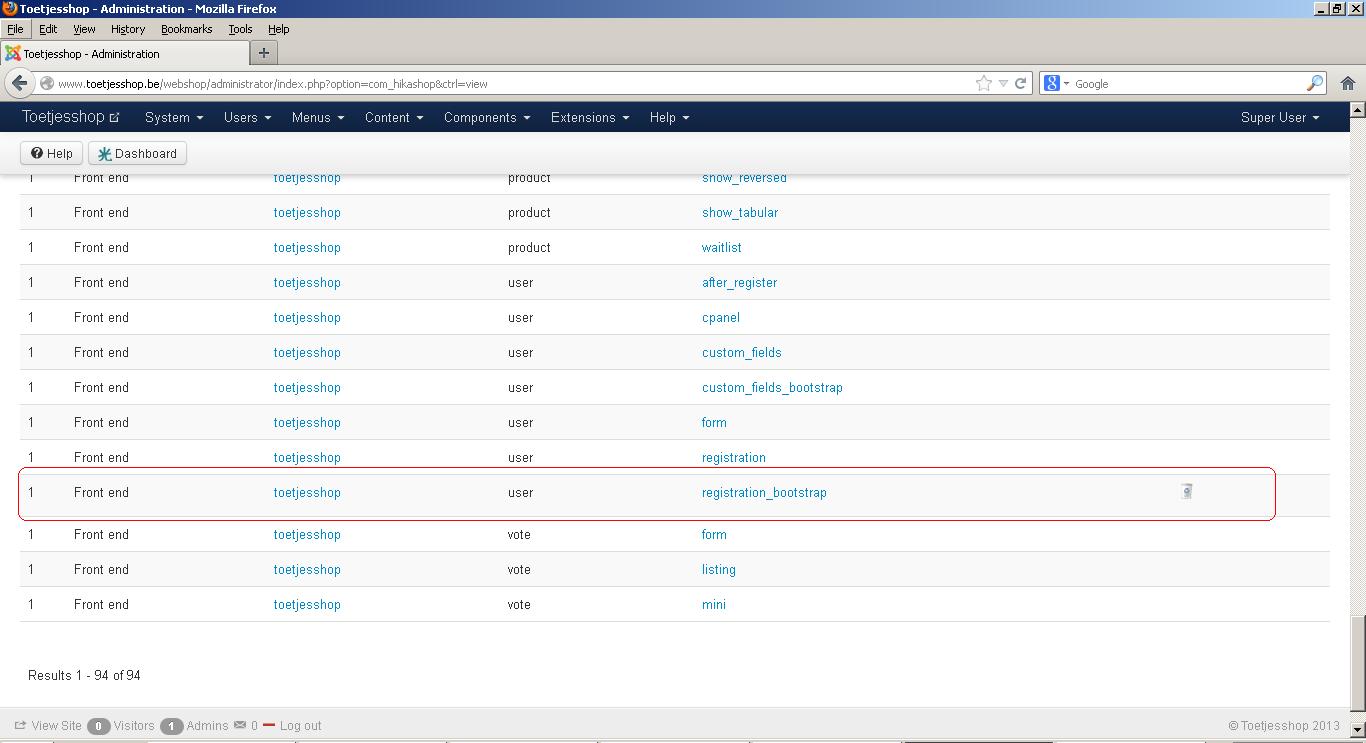The height and width of the screenshot is (743, 1366).
Task: Expand the Extensions menu
Action: pos(590,117)
